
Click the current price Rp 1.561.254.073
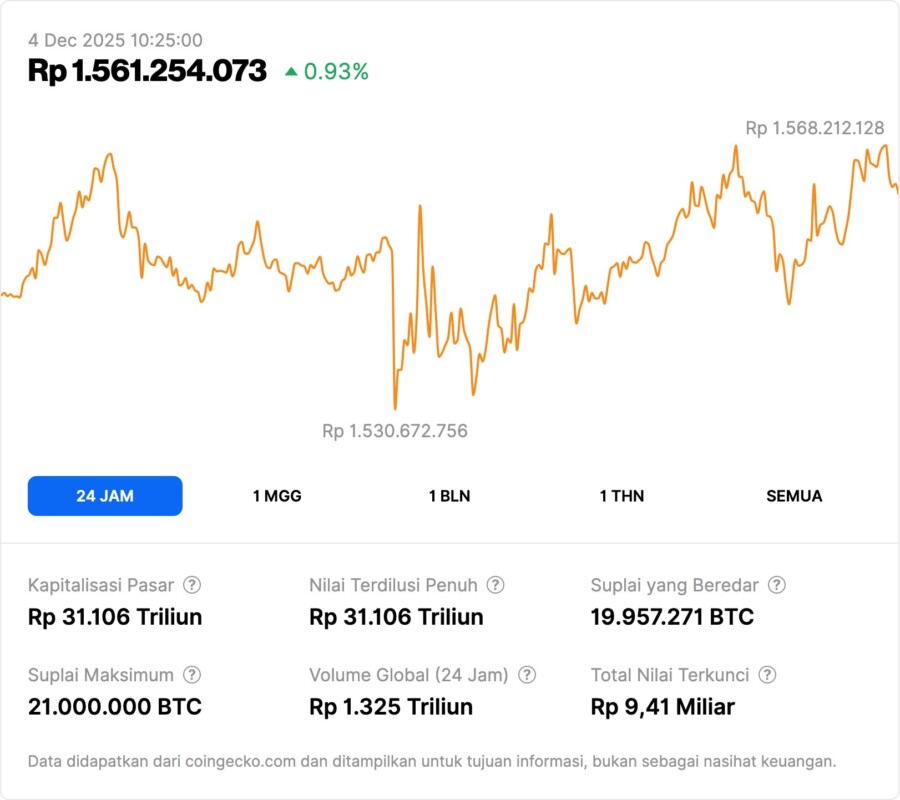(x=147, y=70)
